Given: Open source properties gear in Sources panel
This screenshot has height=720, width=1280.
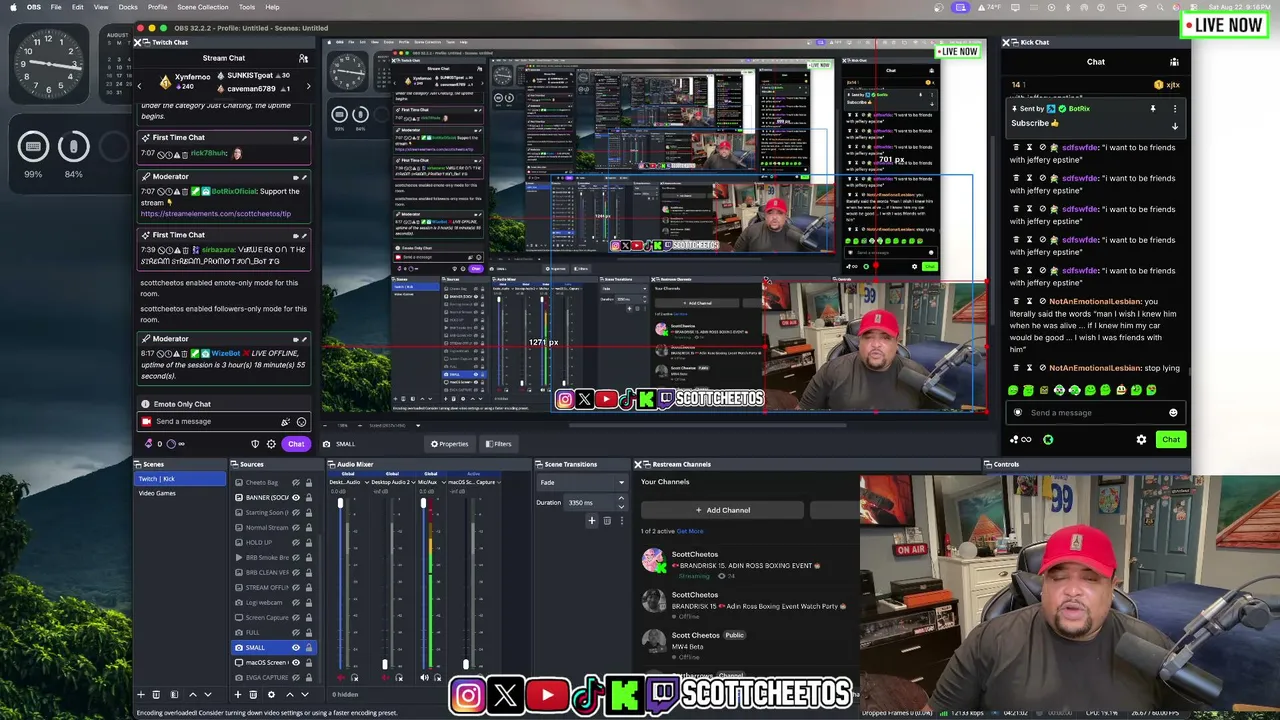Looking at the screenshot, I should [x=271, y=694].
